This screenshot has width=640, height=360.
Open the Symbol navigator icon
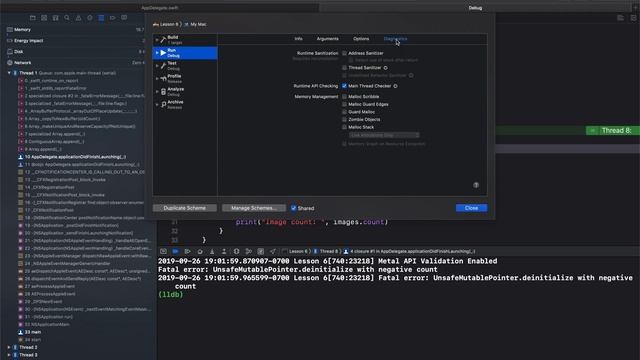56,18
